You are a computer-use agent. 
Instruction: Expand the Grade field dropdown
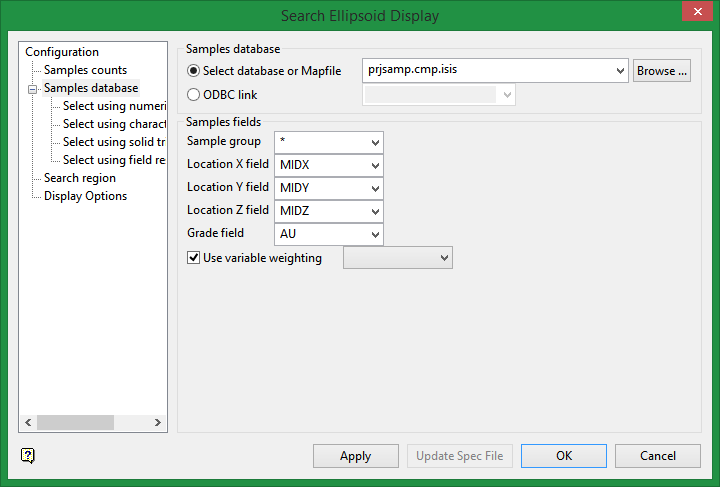[x=374, y=234]
